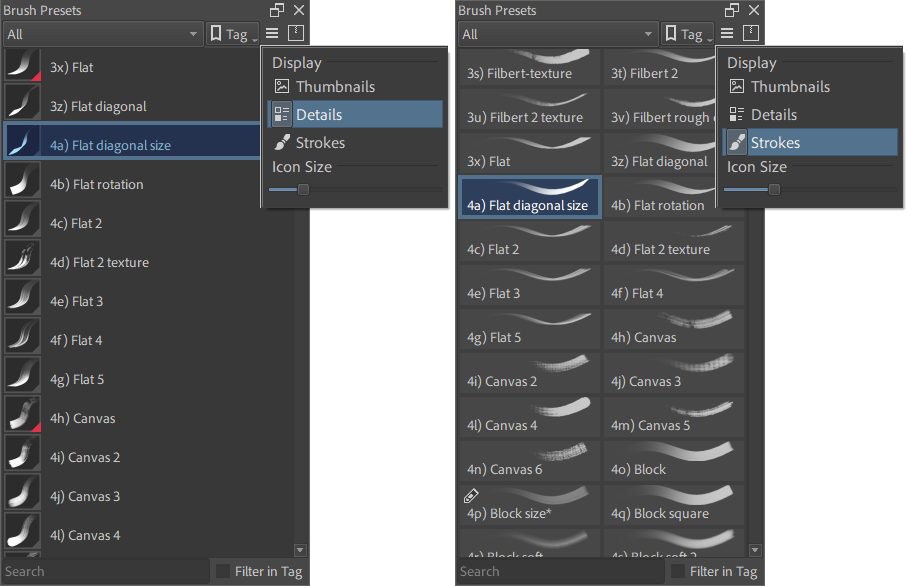Choose Thumbnails in the right Display menu

tap(810, 86)
